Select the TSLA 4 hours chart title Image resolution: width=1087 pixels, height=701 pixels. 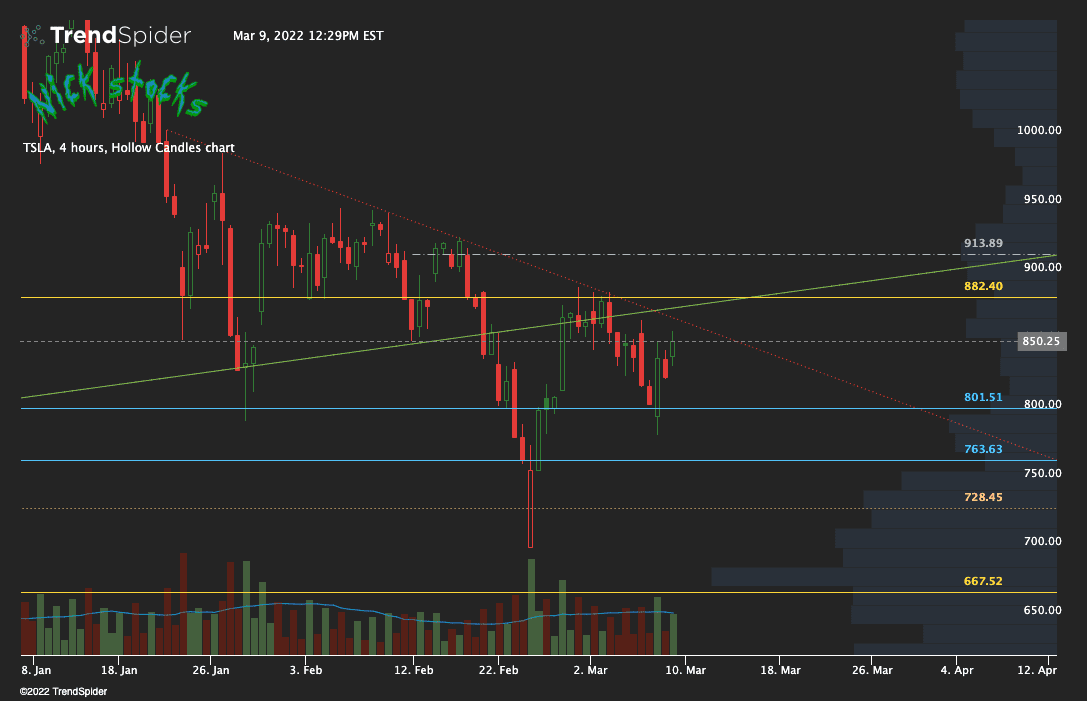click(127, 147)
